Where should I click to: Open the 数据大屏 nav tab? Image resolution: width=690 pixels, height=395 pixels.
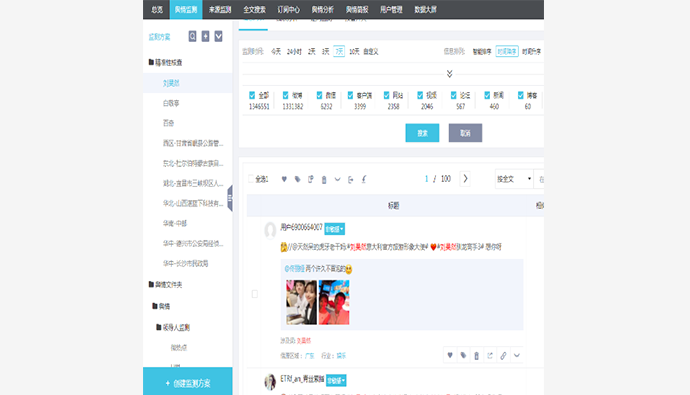point(425,10)
